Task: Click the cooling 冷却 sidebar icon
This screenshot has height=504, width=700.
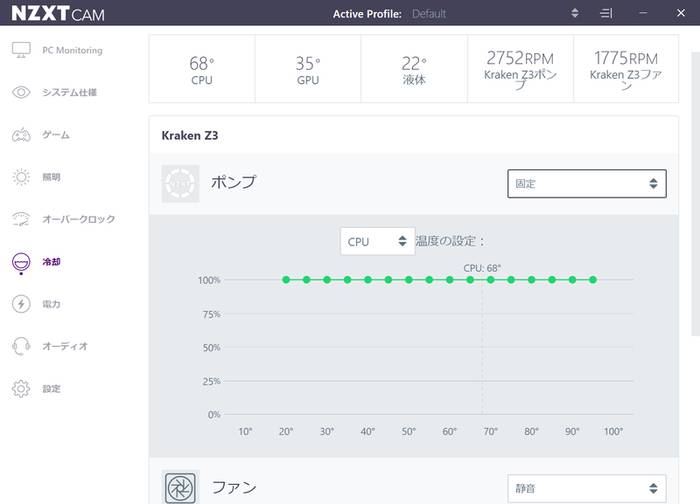Action: pyautogui.click(x=21, y=262)
